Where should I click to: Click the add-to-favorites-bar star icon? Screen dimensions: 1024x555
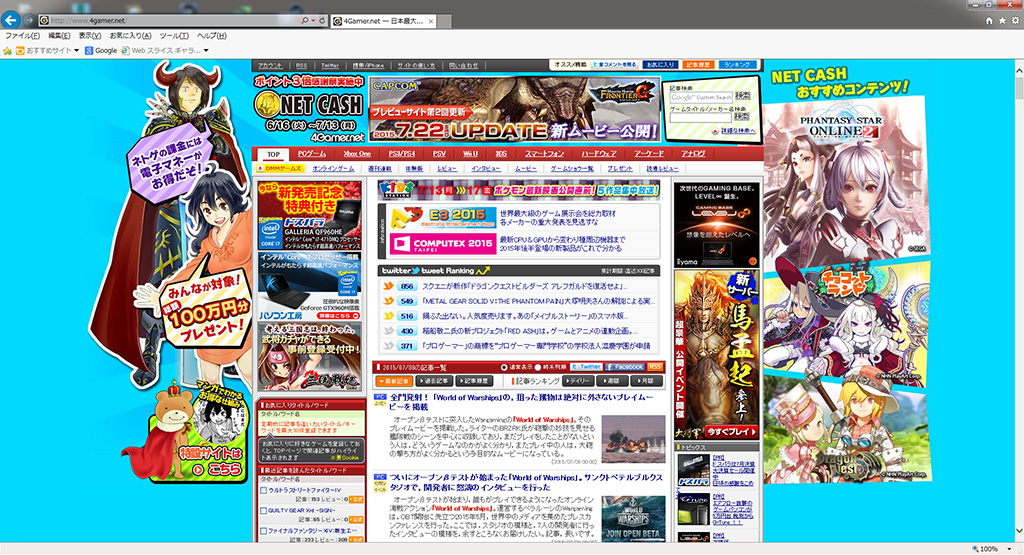pyautogui.click(x=7, y=50)
